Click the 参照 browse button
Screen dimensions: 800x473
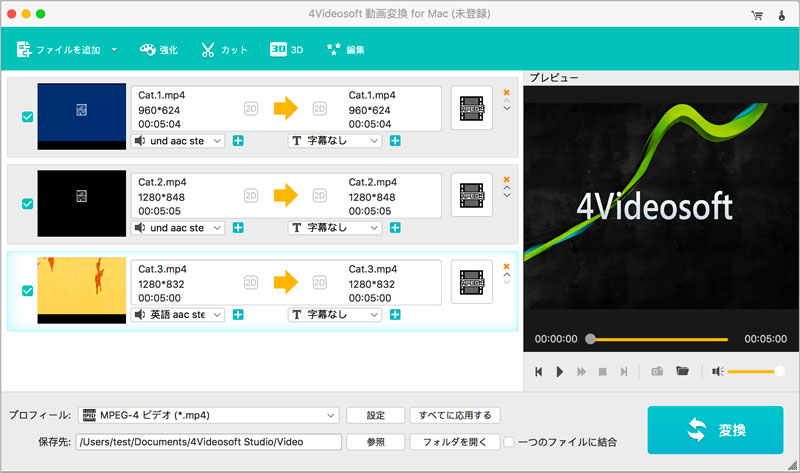coord(375,441)
